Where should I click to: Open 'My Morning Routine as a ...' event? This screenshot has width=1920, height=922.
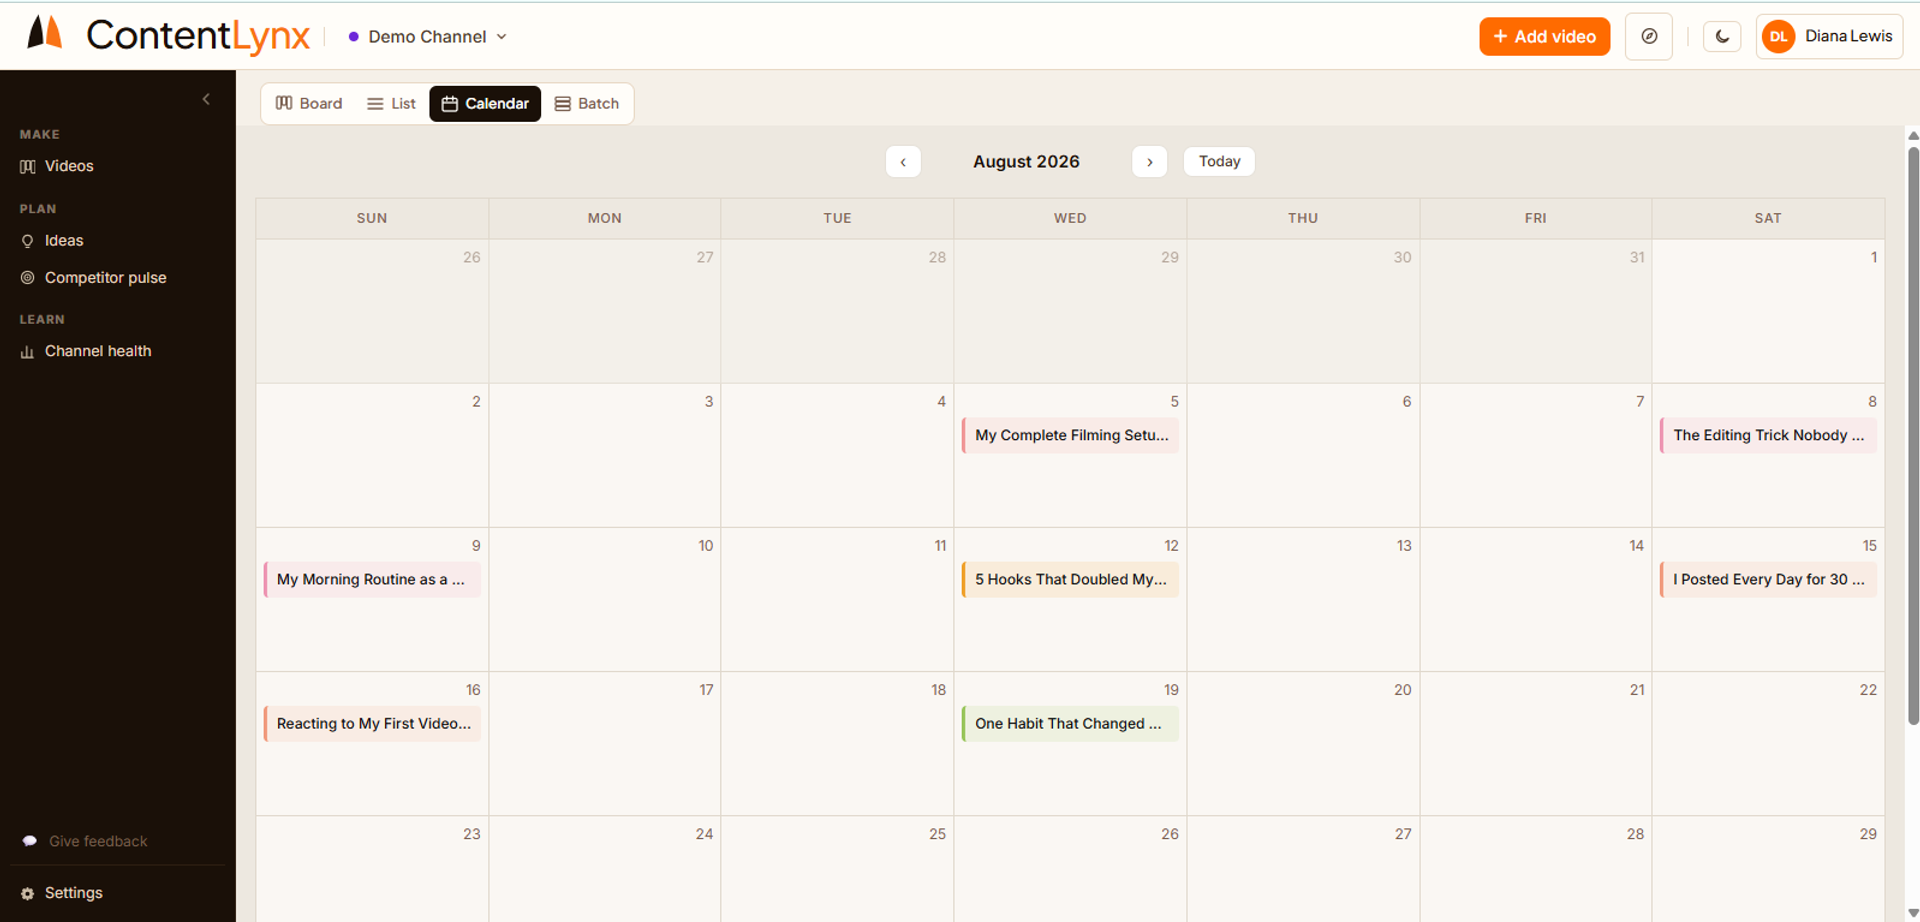click(372, 580)
